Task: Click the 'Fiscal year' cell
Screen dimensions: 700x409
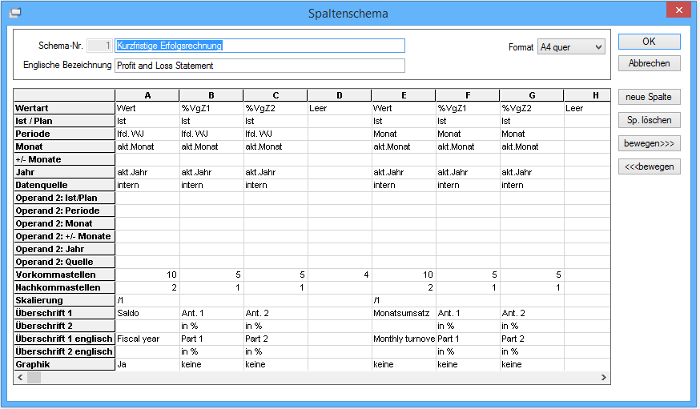Action: (x=147, y=339)
